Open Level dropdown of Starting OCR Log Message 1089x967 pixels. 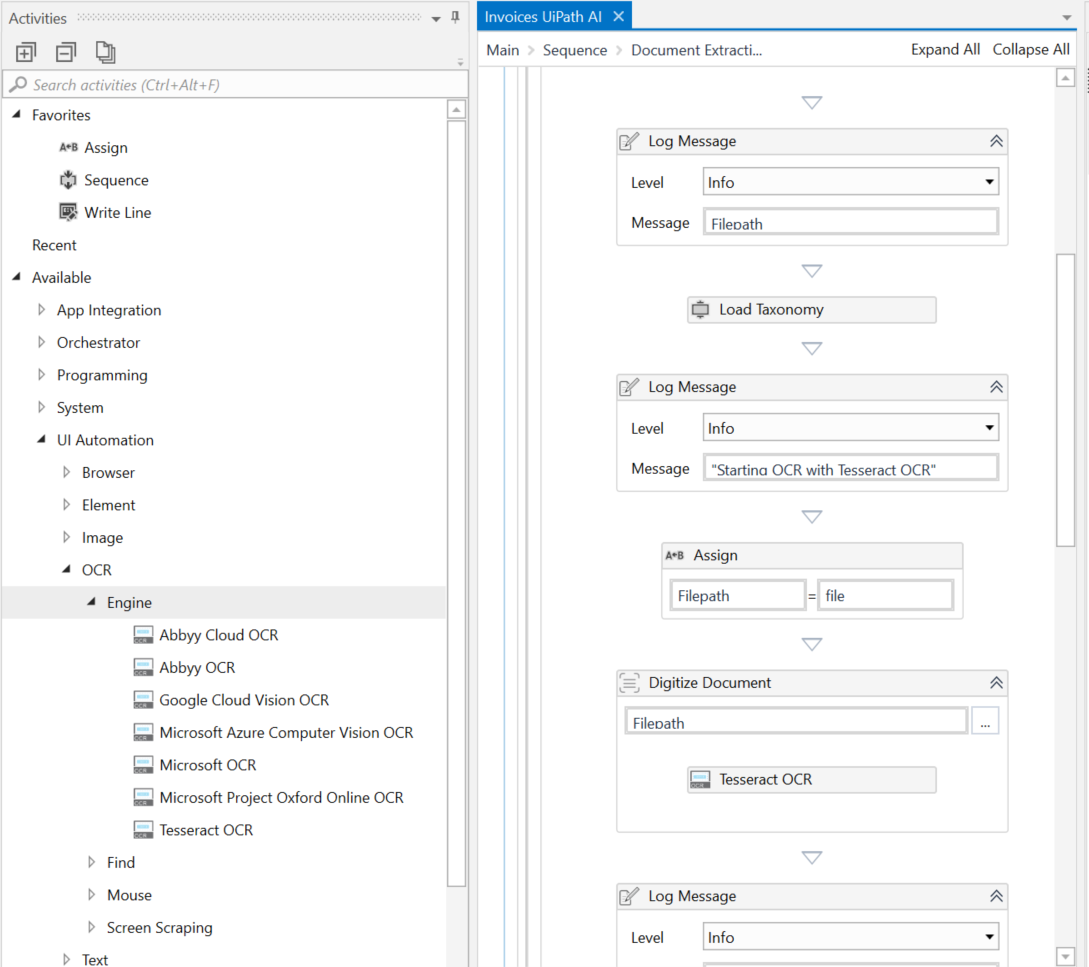[989, 428]
